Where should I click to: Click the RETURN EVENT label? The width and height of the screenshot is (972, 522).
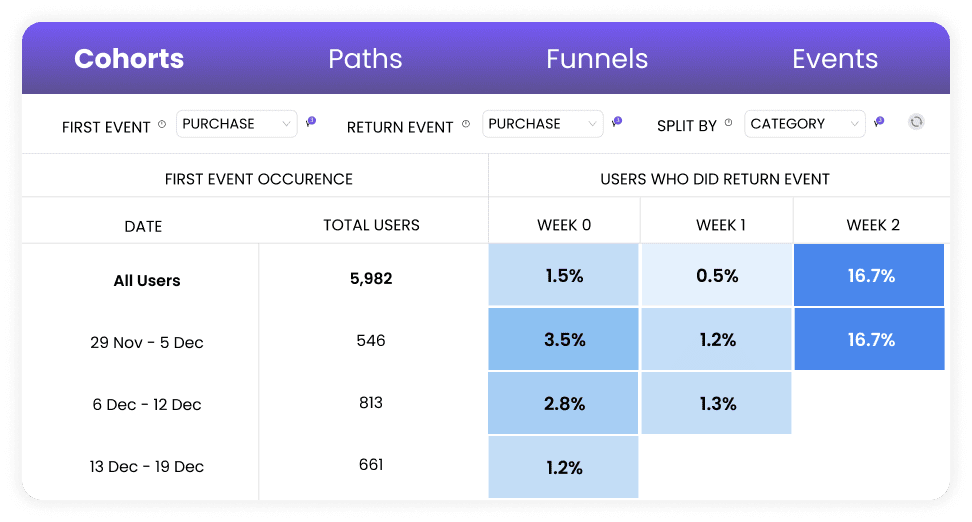click(400, 127)
